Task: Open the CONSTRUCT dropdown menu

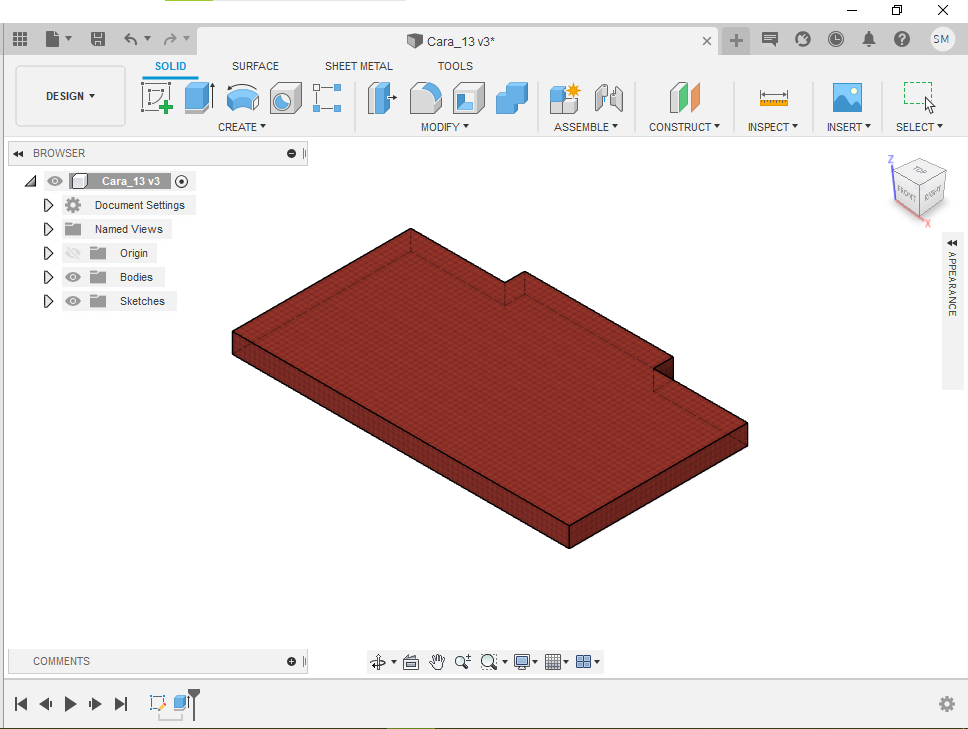Action: coord(685,127)
